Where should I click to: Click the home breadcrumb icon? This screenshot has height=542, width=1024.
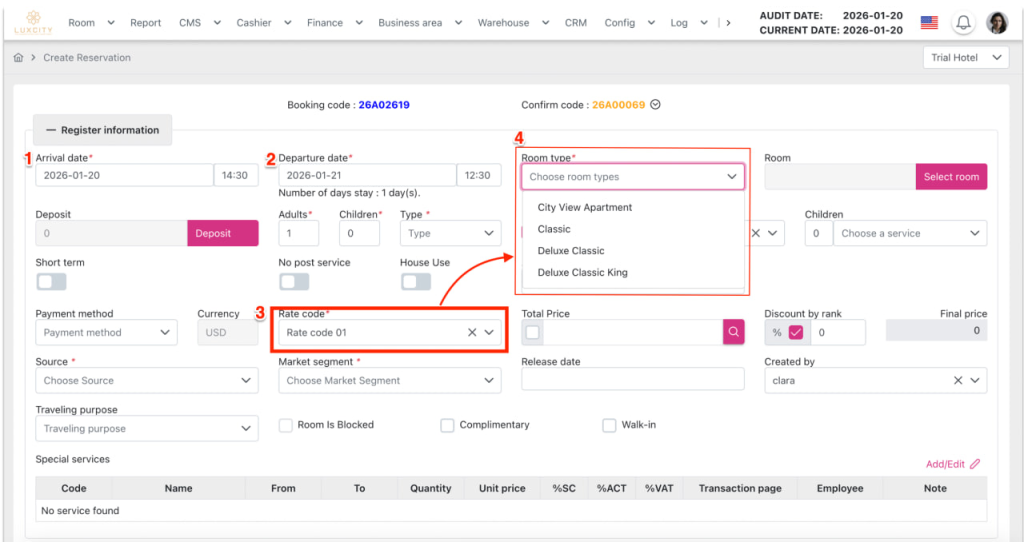19,58
